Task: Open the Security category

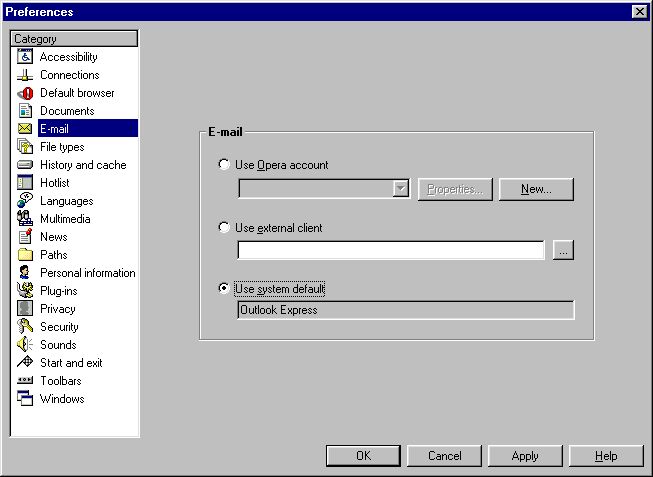Action: [60, 327]
